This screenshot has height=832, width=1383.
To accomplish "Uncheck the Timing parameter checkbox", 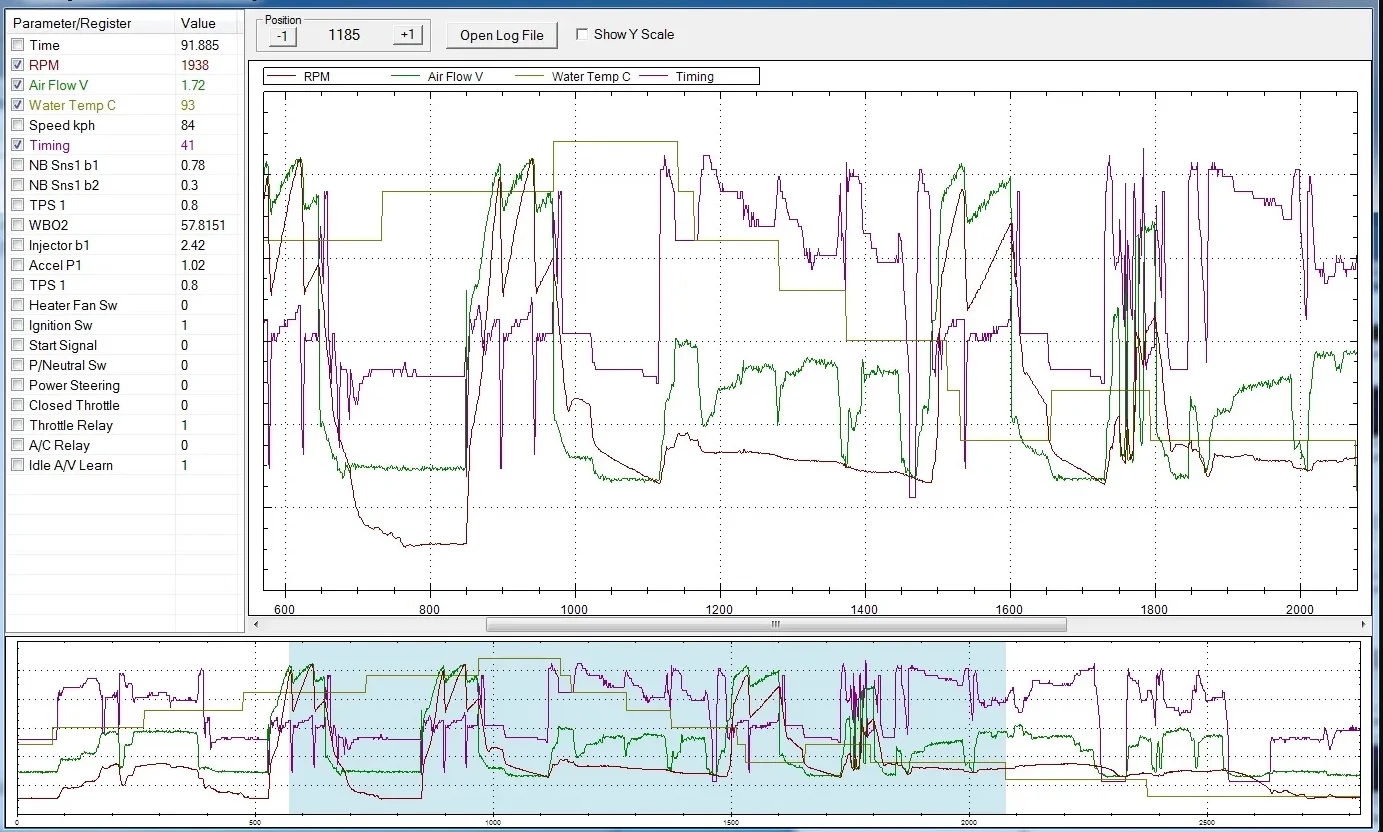I will pos(17,145).
